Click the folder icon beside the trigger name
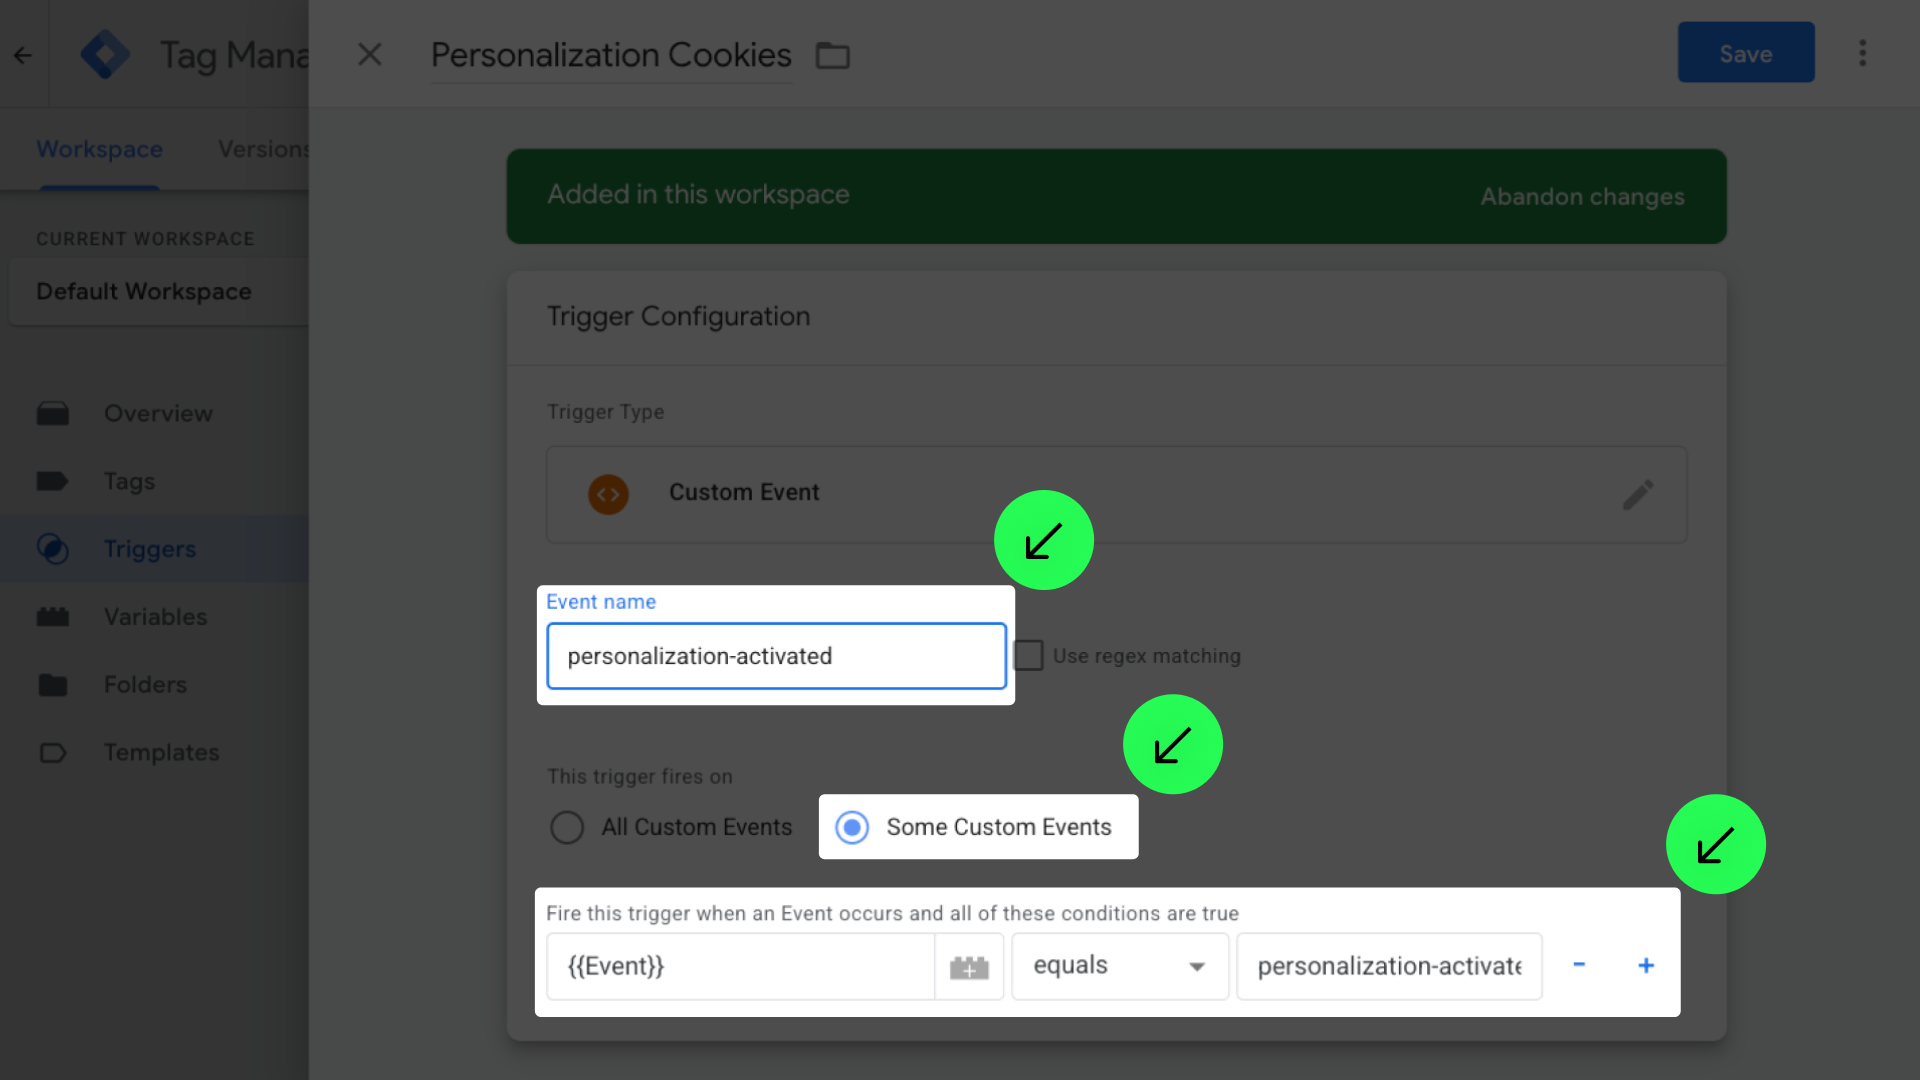1920x1080 pixels. [x=833, y=56]
